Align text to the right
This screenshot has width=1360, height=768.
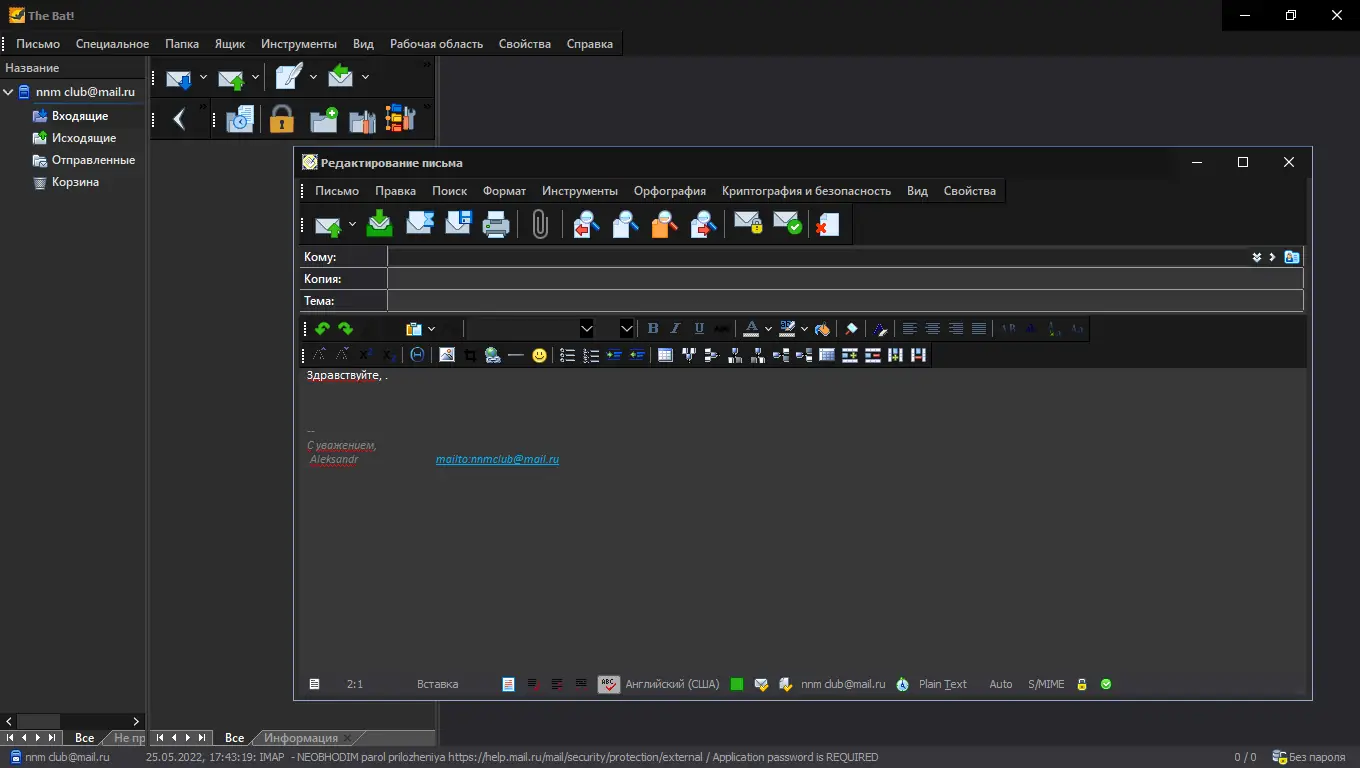click(x=955, y=328)
